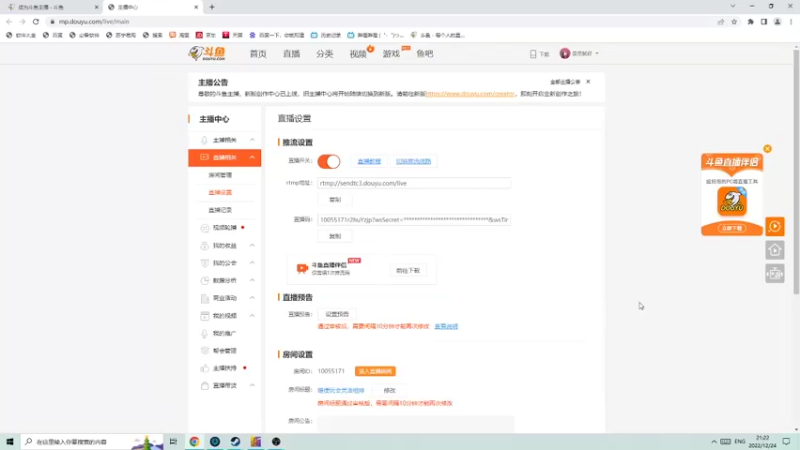800x450 pixels.
Task: Copy the stream key with its copy button
Action: point(335,236)
